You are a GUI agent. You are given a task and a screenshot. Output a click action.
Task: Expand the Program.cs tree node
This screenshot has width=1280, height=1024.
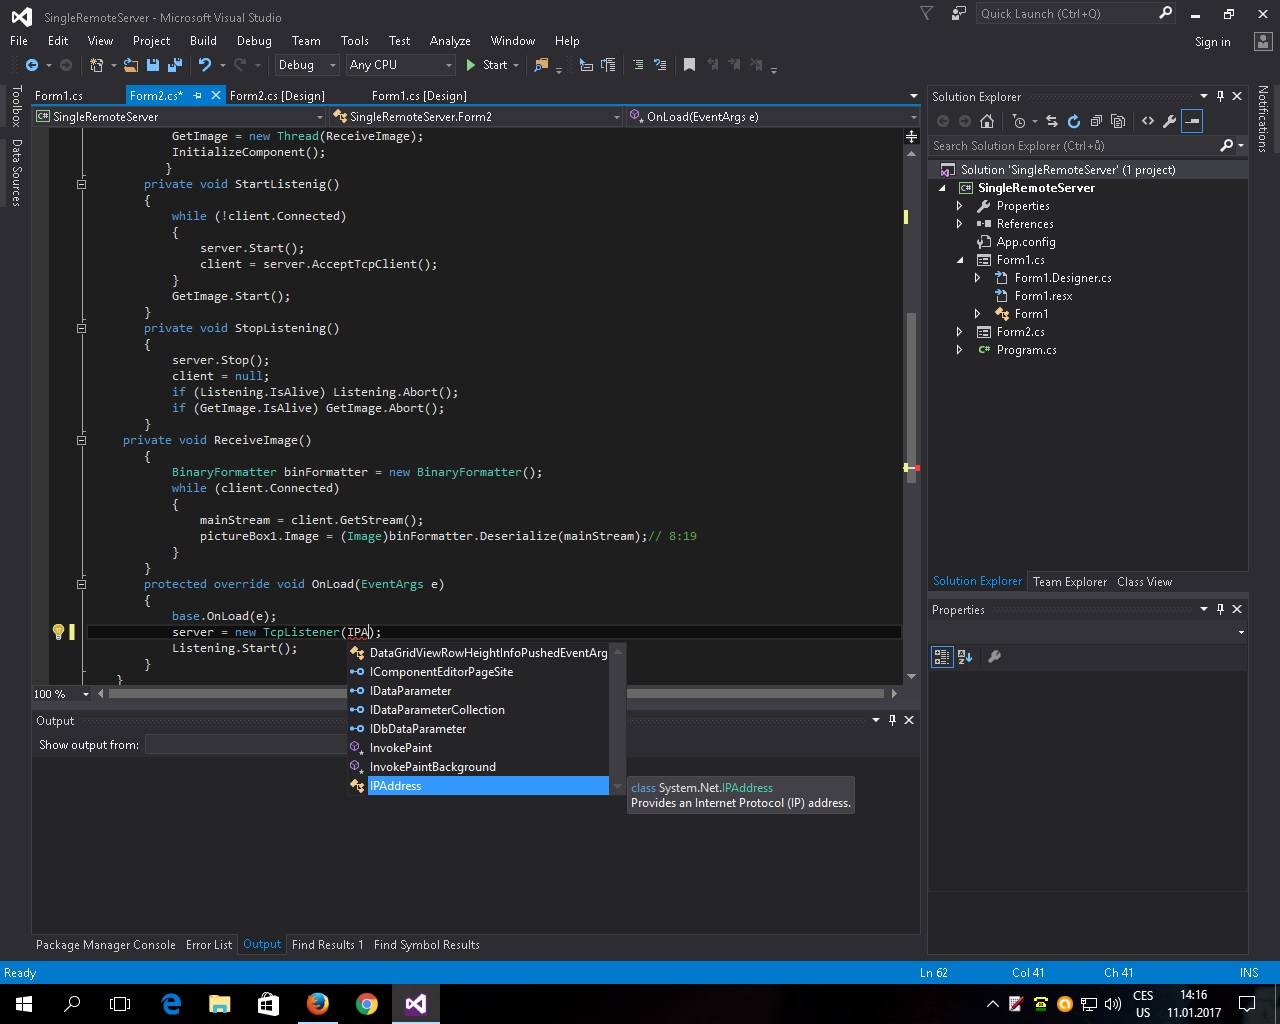[x=960, y=350]
